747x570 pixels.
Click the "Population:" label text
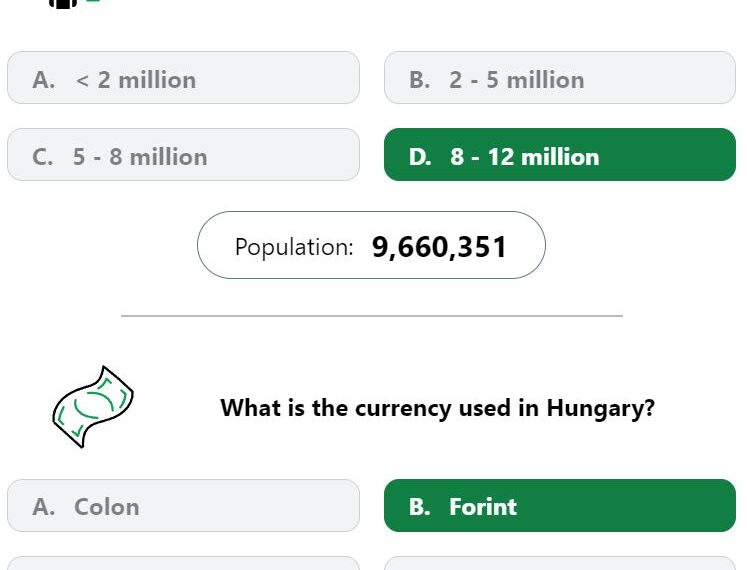[294, 247]
